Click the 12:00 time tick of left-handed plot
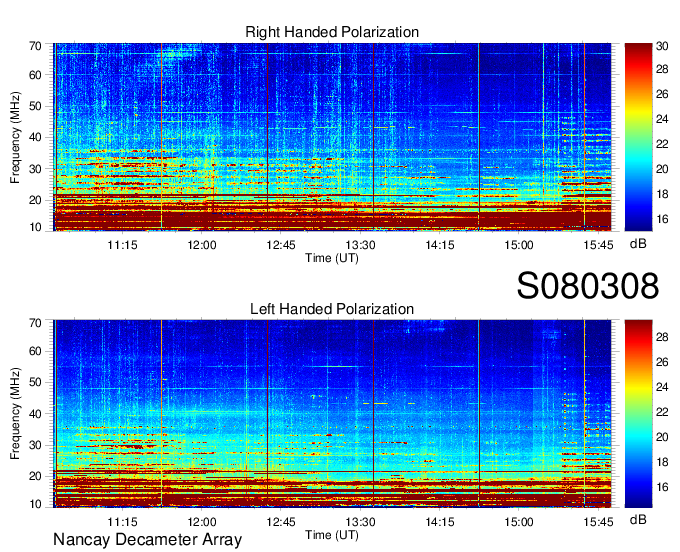 202,521
